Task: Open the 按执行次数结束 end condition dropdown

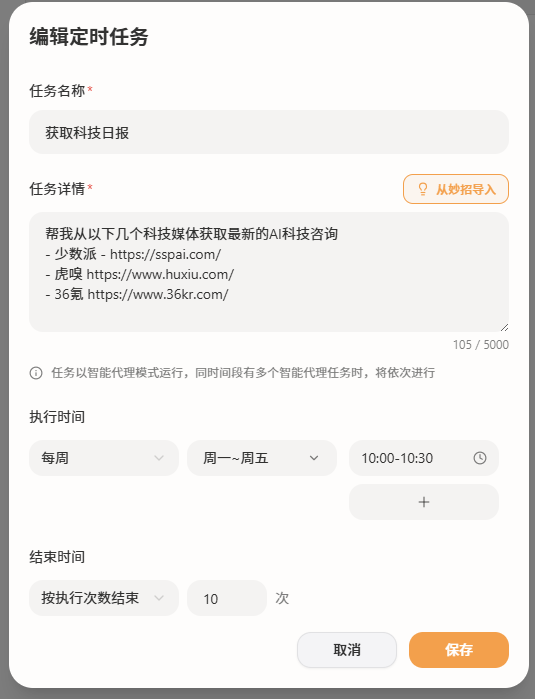Action: point(104,598)
